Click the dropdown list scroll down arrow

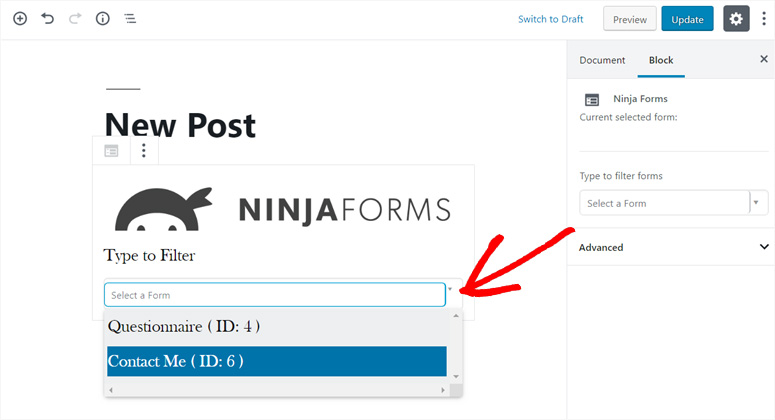[x=456, y=377]
